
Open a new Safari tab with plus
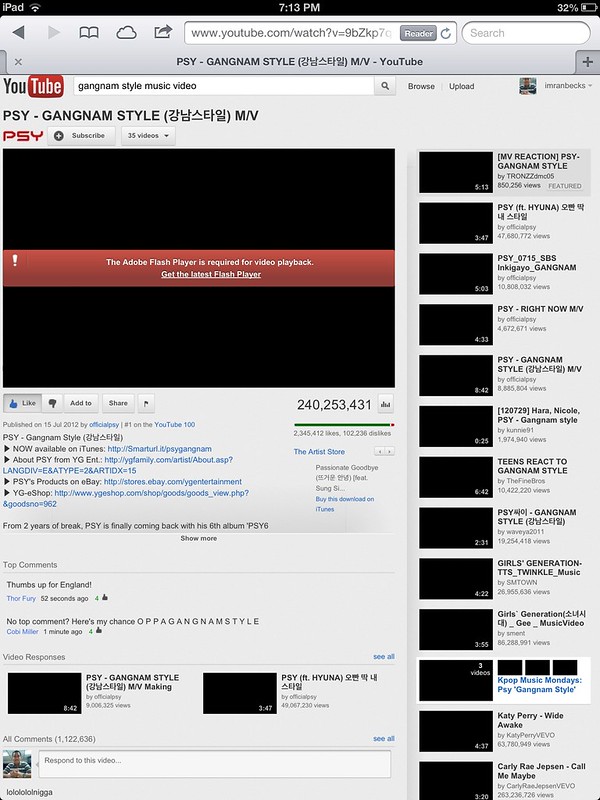pyautogui.click(x=587, y=62)
